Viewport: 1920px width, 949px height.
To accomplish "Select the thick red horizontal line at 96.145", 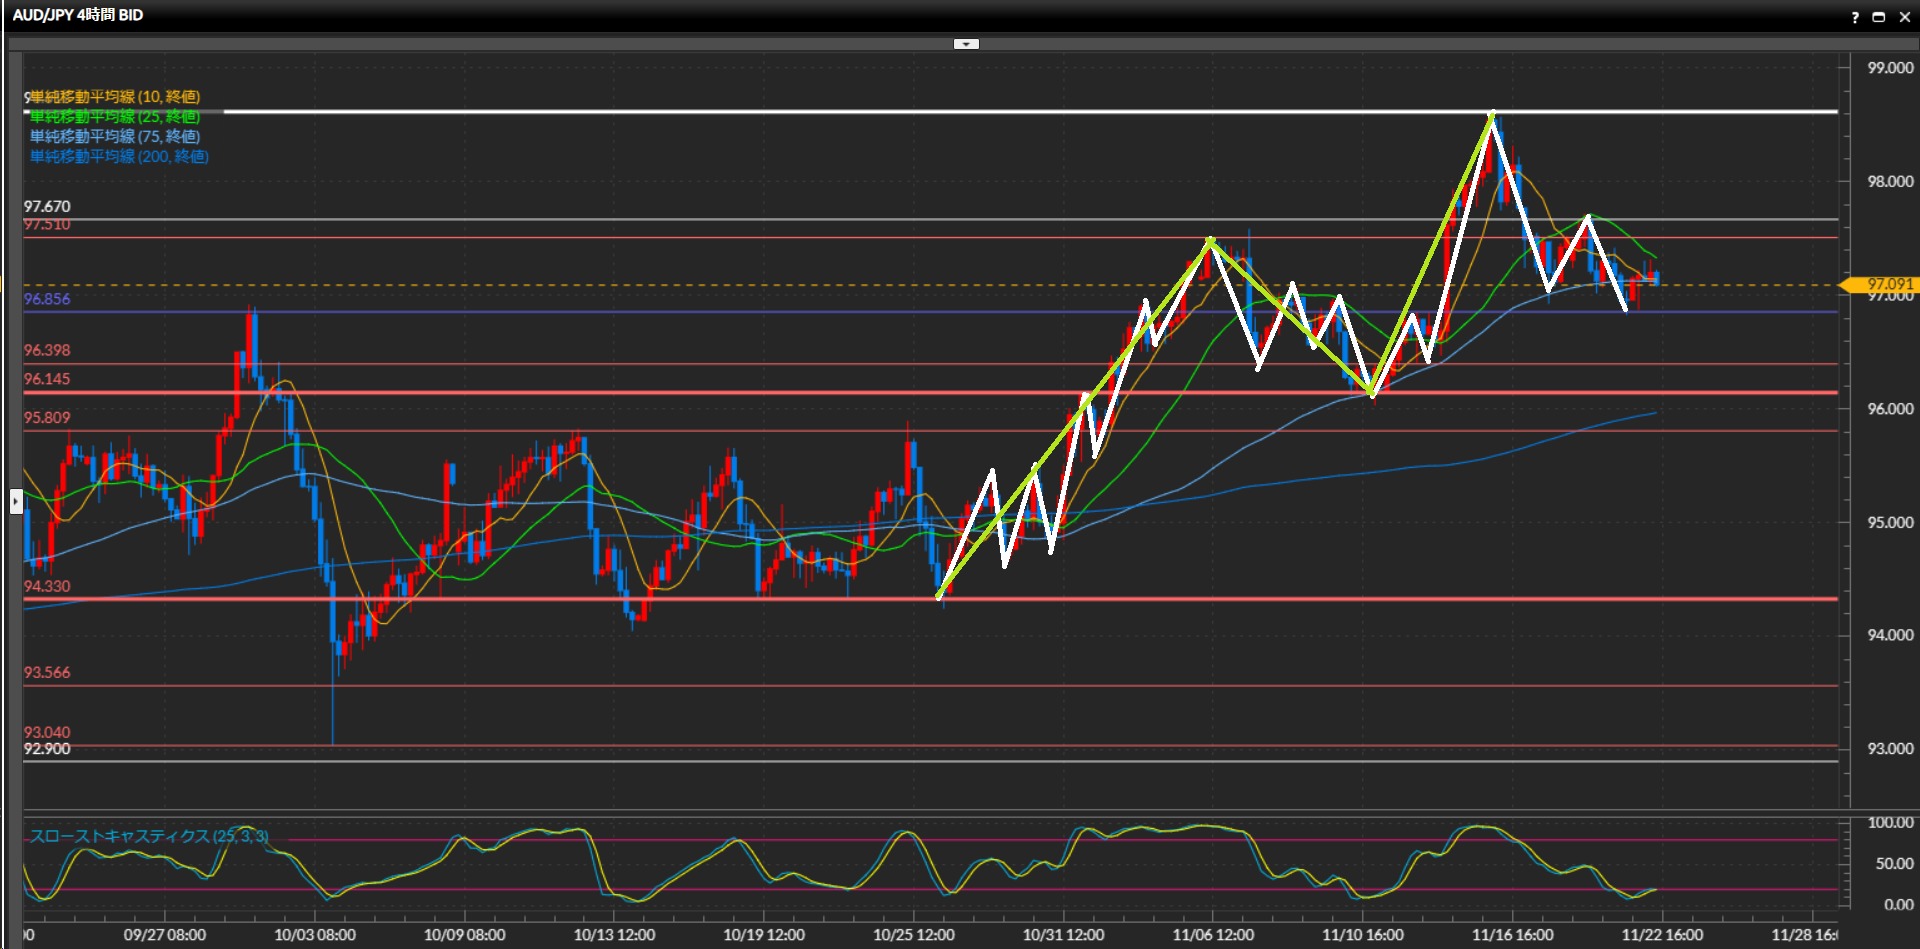I will pyautogui.click(x=700, y=392).
